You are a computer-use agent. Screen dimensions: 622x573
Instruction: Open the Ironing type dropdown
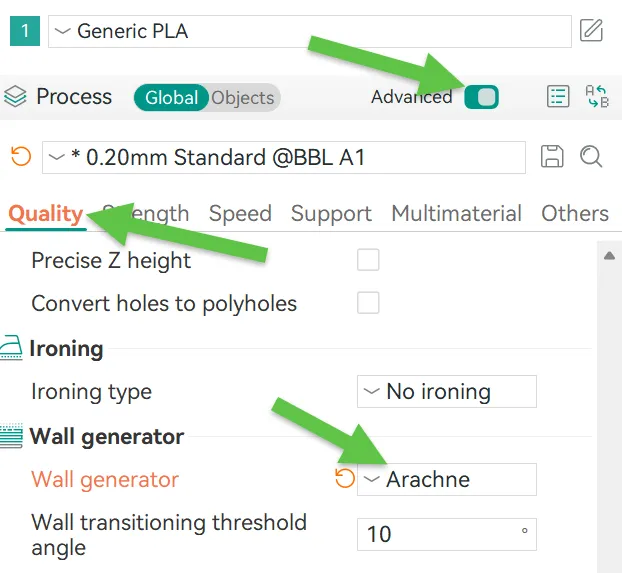pos(446,391)
